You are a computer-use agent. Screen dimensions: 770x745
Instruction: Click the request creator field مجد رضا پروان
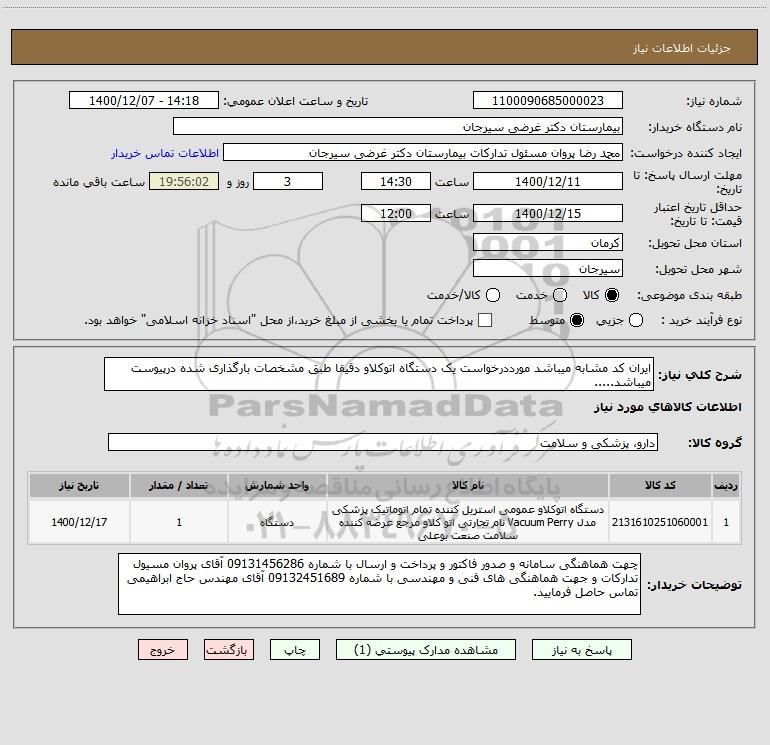tap(423, 153)
